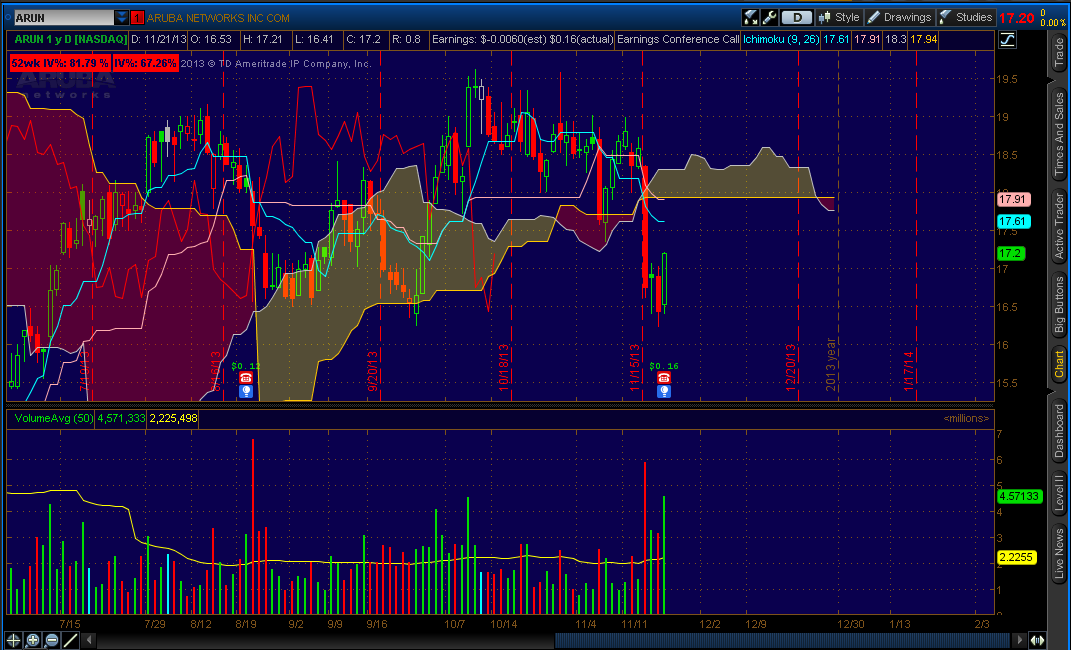This screenshot has height=650, width=1071.
Task: Click the yellow 2.2255 volume average label
Action: click(x=1017, y=558)
